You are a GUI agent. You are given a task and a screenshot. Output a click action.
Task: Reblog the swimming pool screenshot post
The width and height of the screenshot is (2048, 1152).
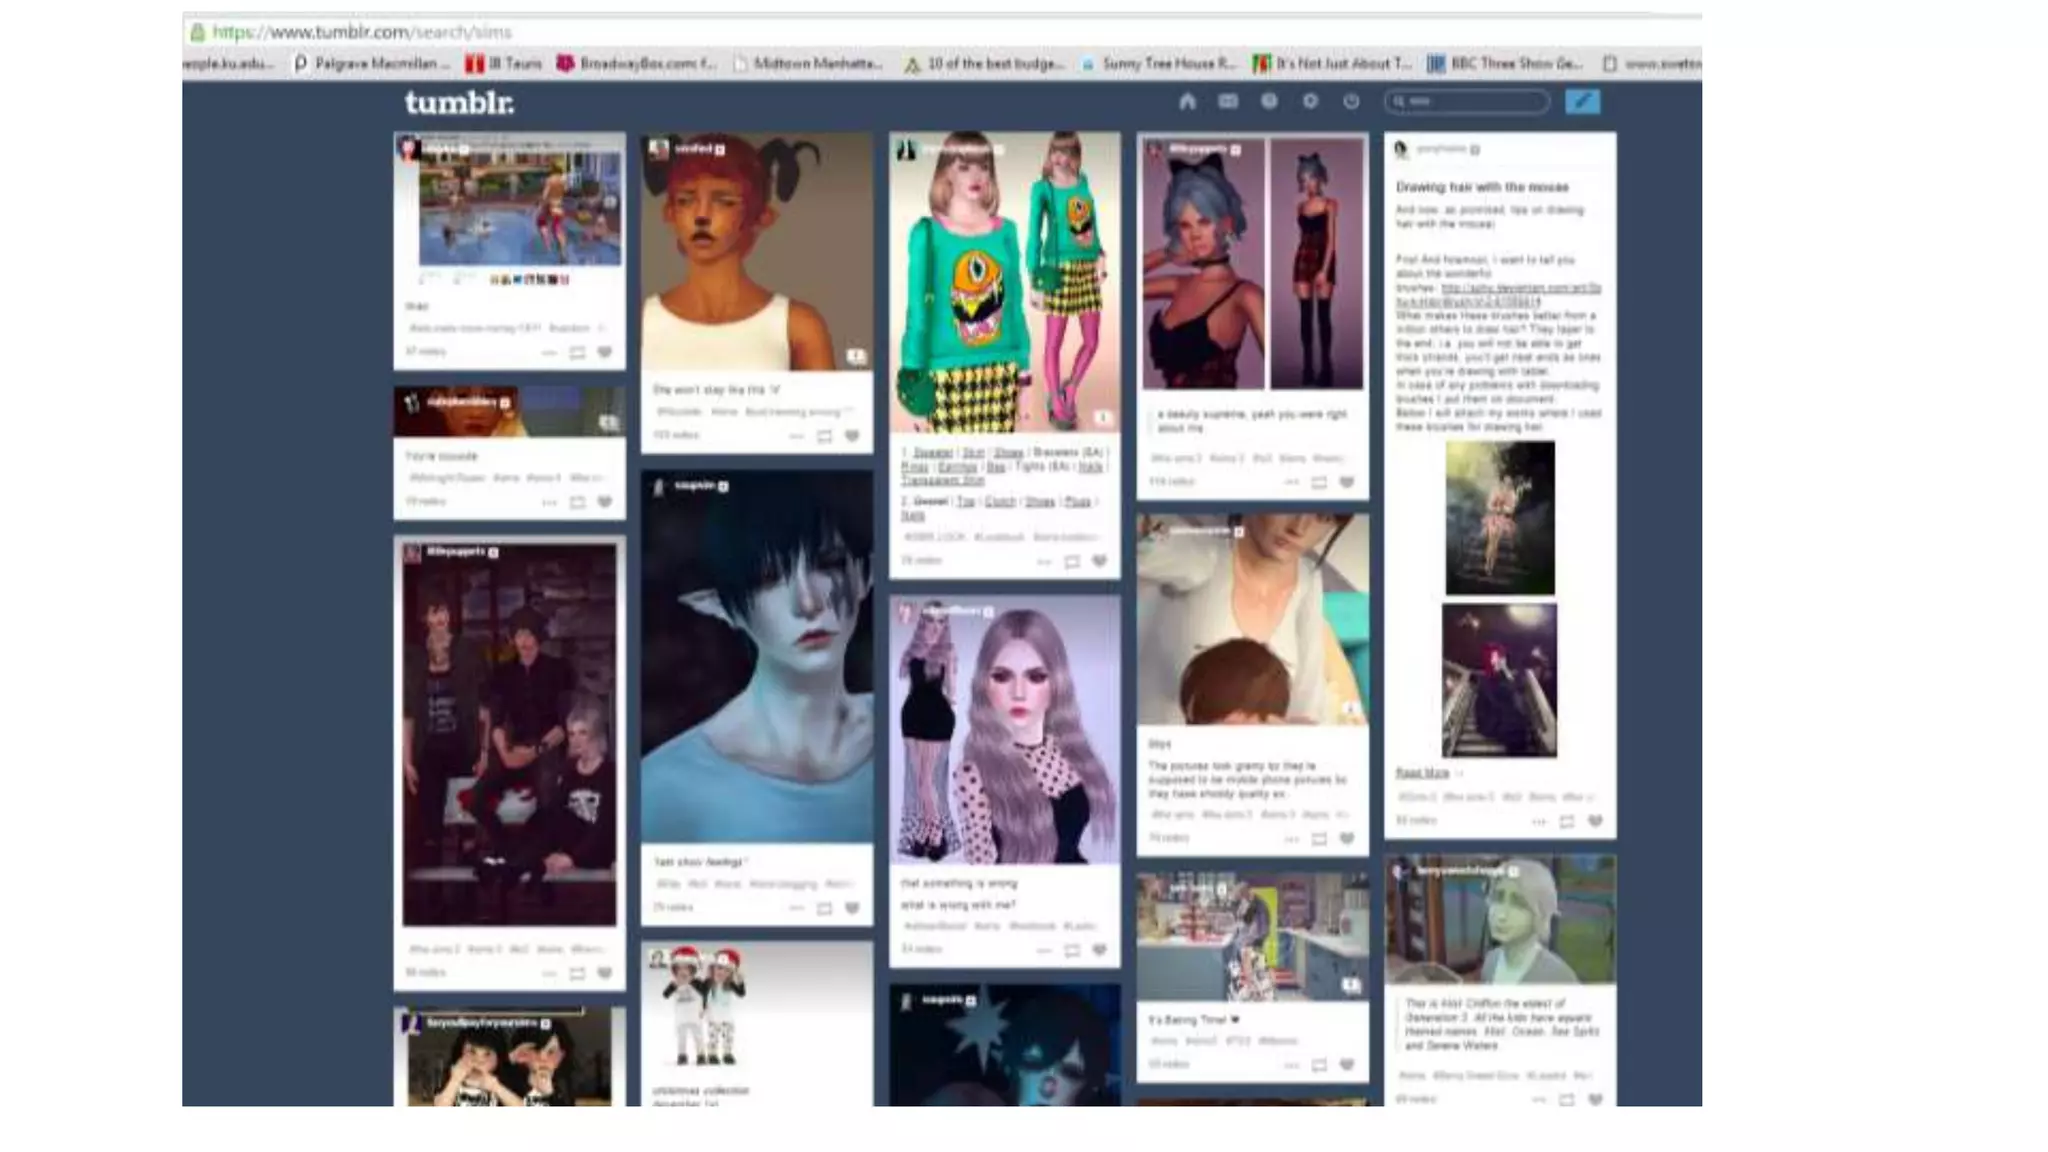(577, 352)
